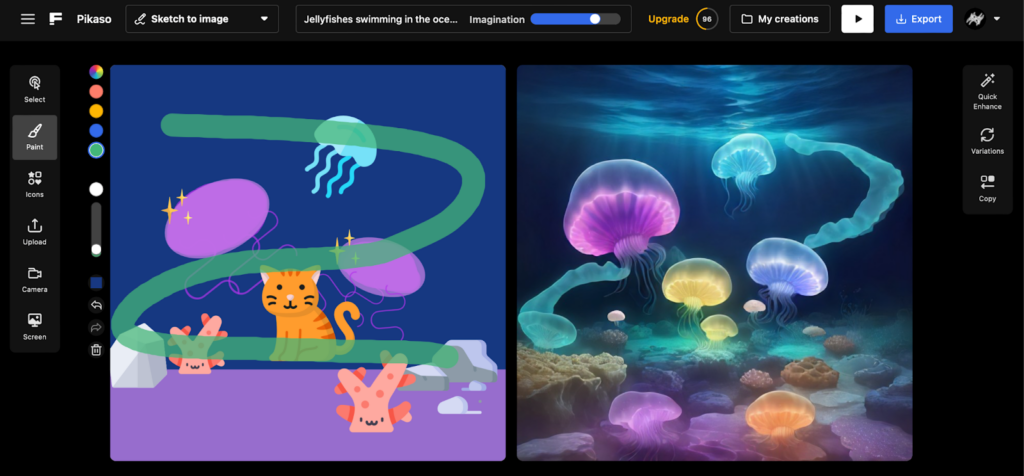Open the Icons library tool
The image size is (1024, 476).
[x=35, y=184]
